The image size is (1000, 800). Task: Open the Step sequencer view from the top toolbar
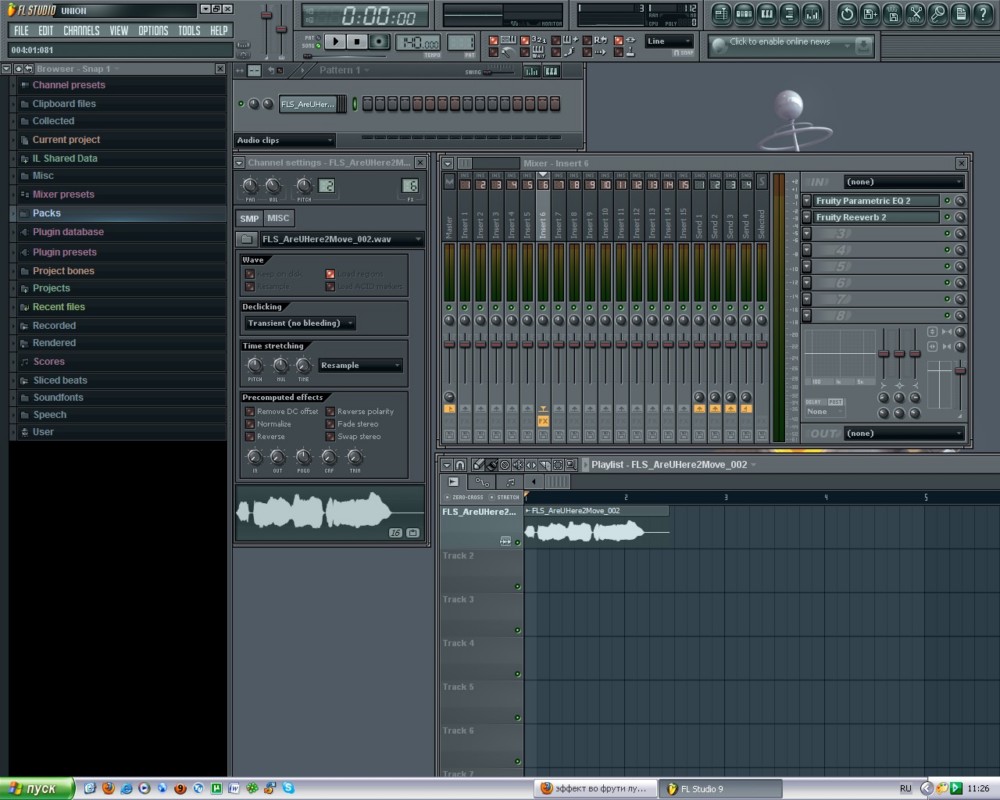[744, 14]
